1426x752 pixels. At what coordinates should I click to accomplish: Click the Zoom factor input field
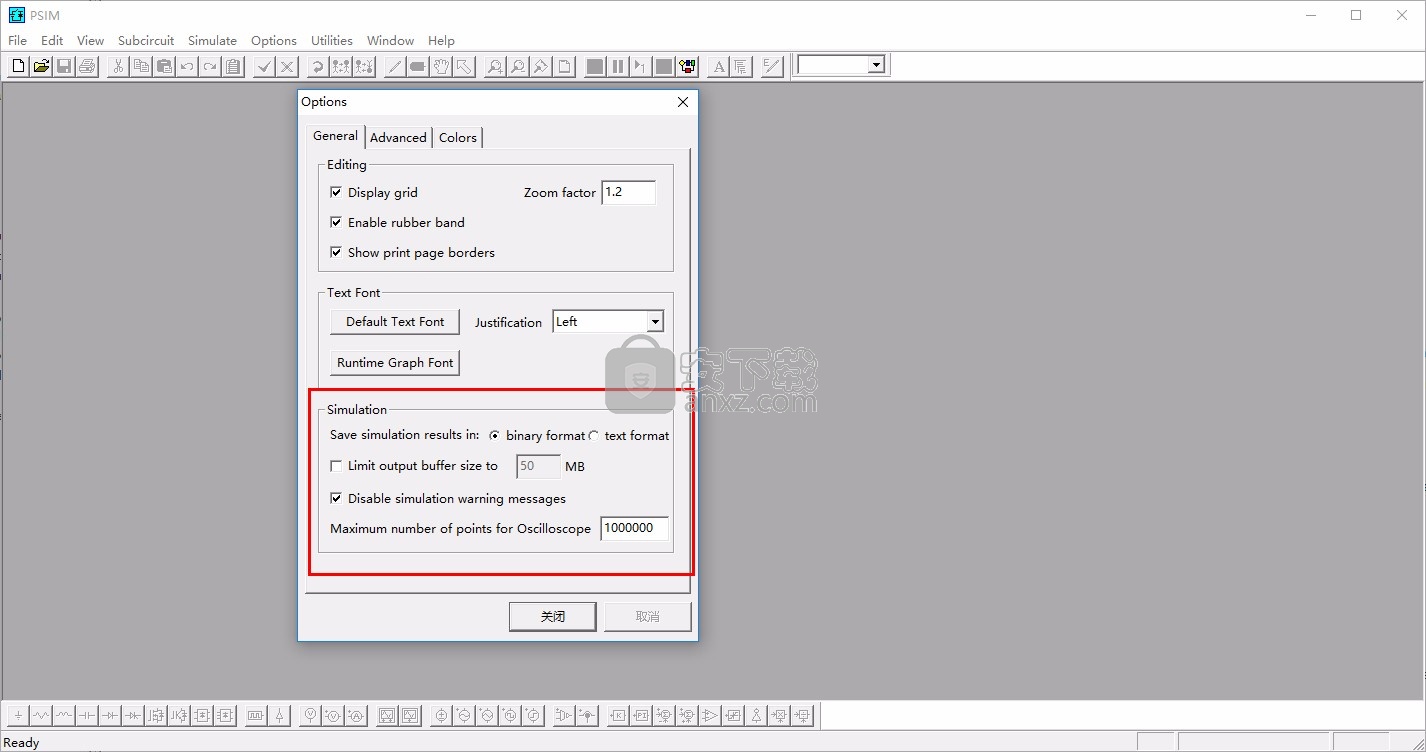628,192
